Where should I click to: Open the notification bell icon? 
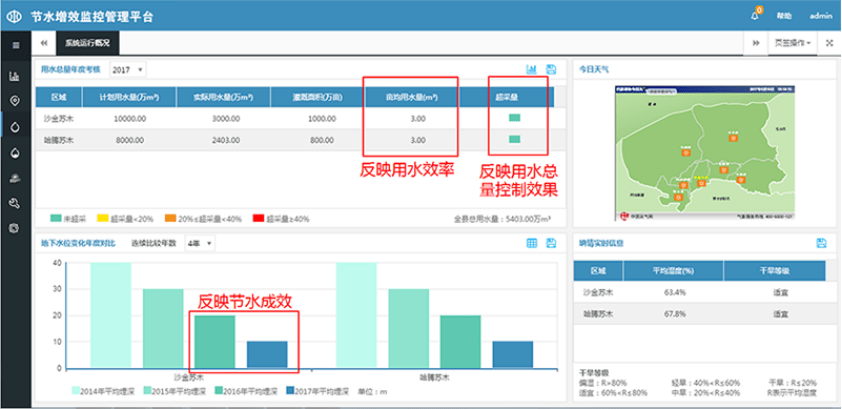pos(755,16)
